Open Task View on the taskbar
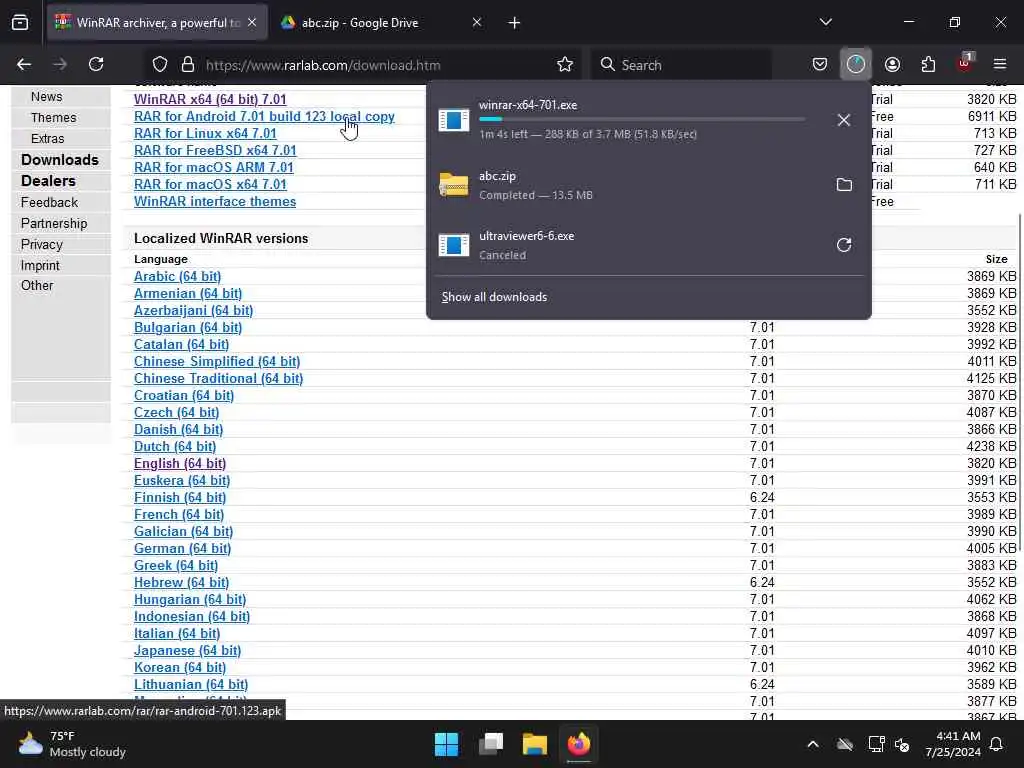This screenshot has width=1024, height=768. coord(490,744)
